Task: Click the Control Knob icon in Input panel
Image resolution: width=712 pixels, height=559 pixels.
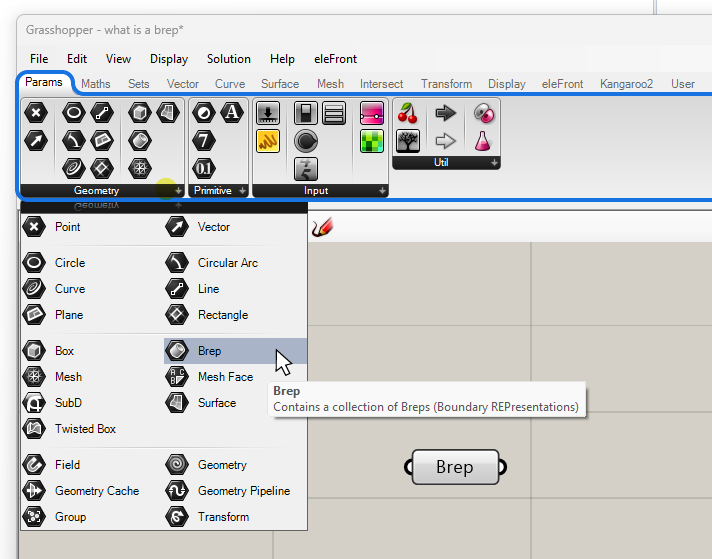Action: pyautogui.click(x=306, y=141)
